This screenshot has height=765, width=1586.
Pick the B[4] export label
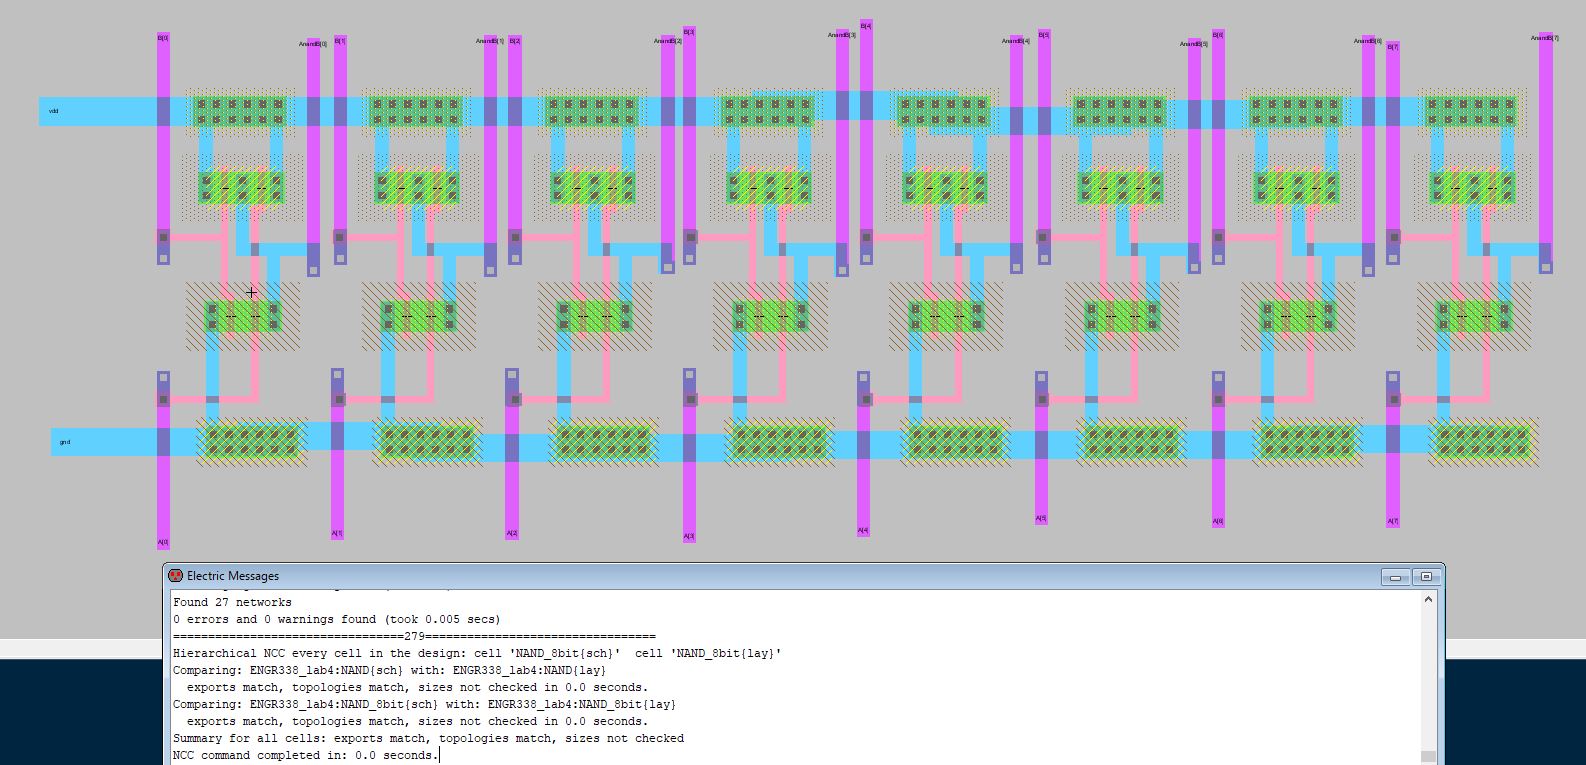866,26
